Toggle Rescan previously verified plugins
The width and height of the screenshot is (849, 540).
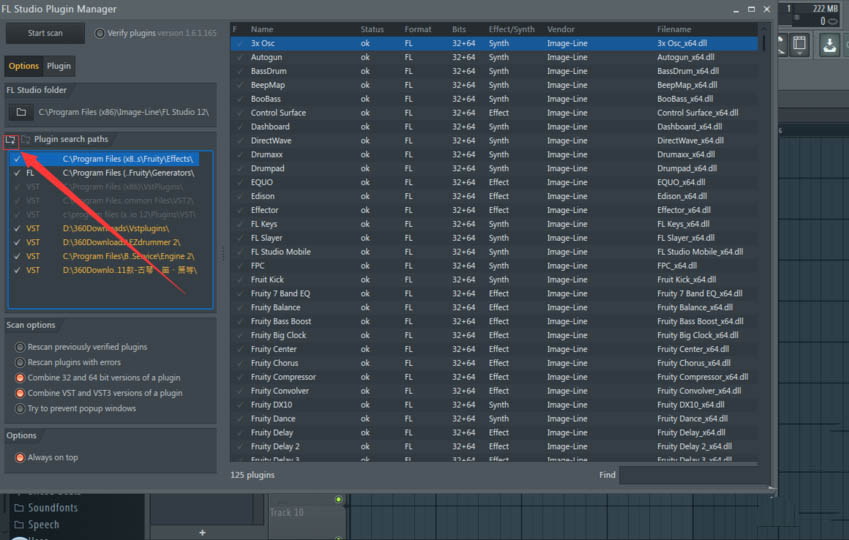(x=20, y=347)
